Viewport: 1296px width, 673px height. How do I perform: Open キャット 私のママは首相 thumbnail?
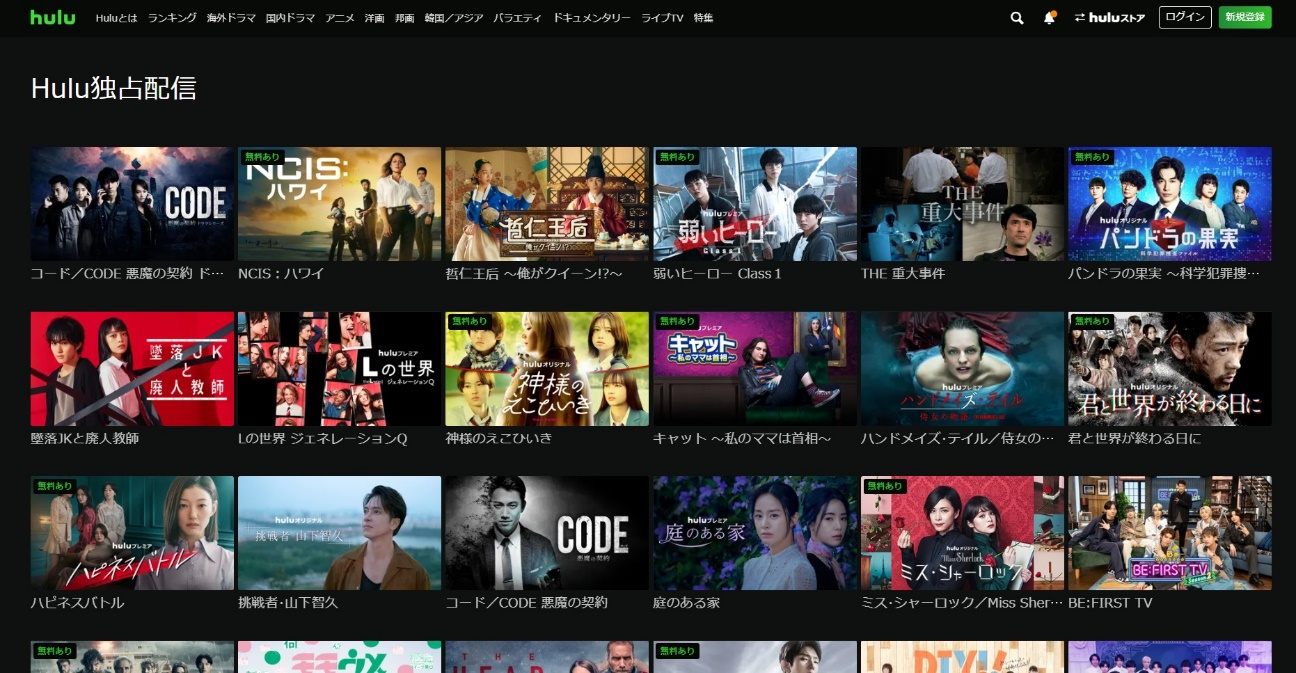(x=755, y=369)
